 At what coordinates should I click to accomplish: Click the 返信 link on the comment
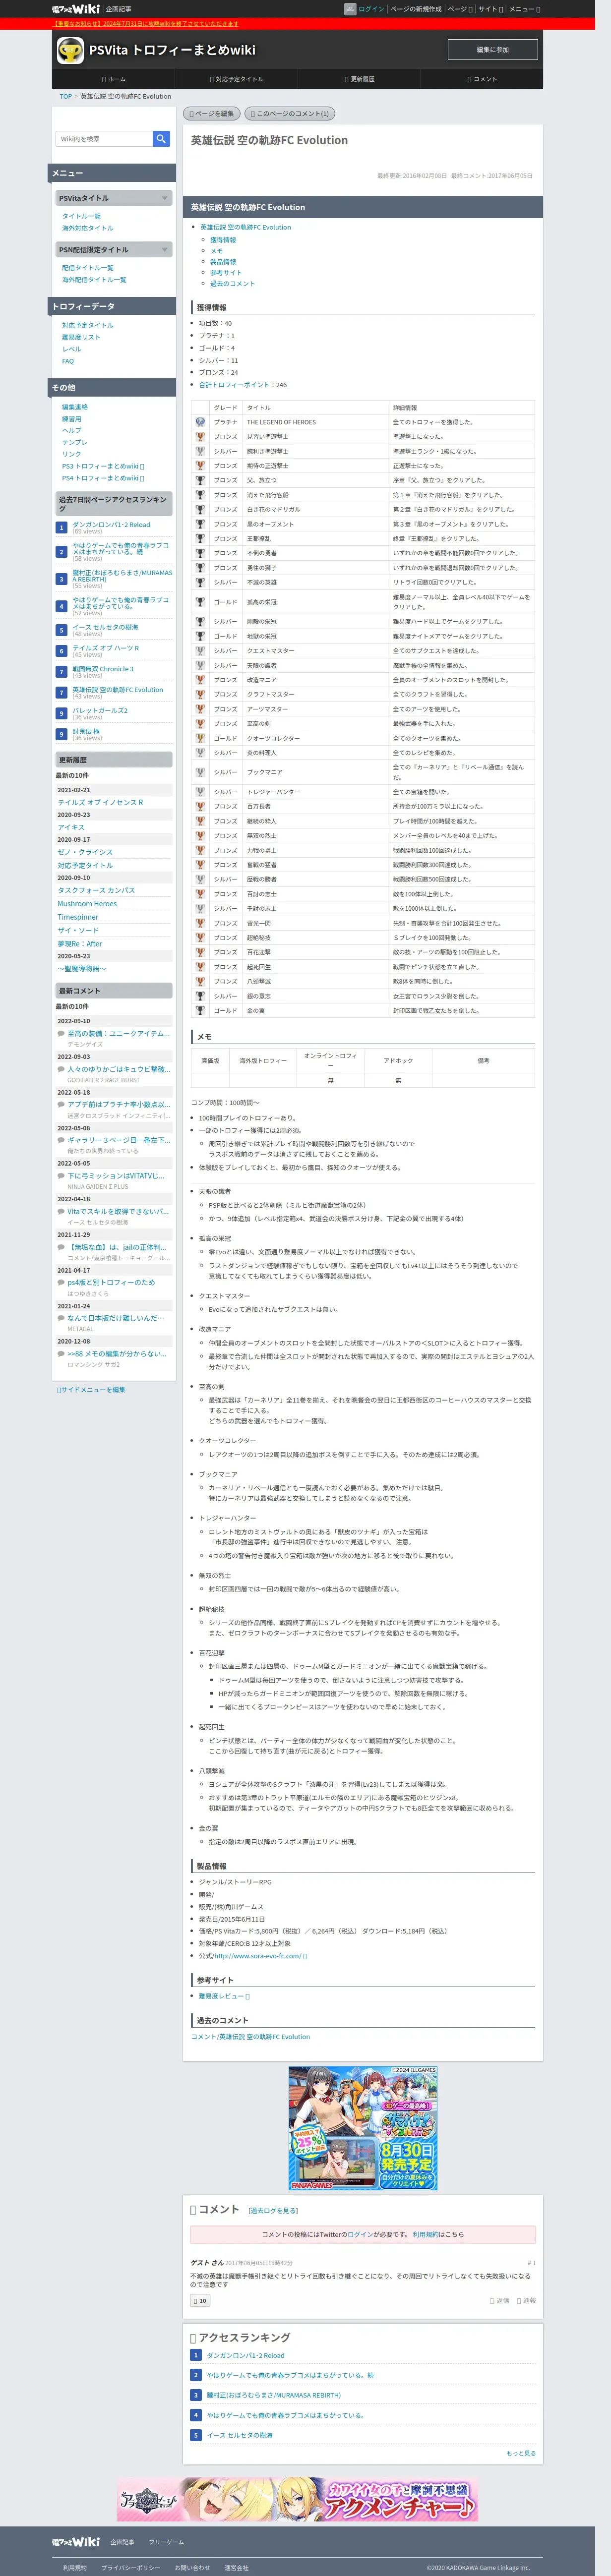point(500,2300)
